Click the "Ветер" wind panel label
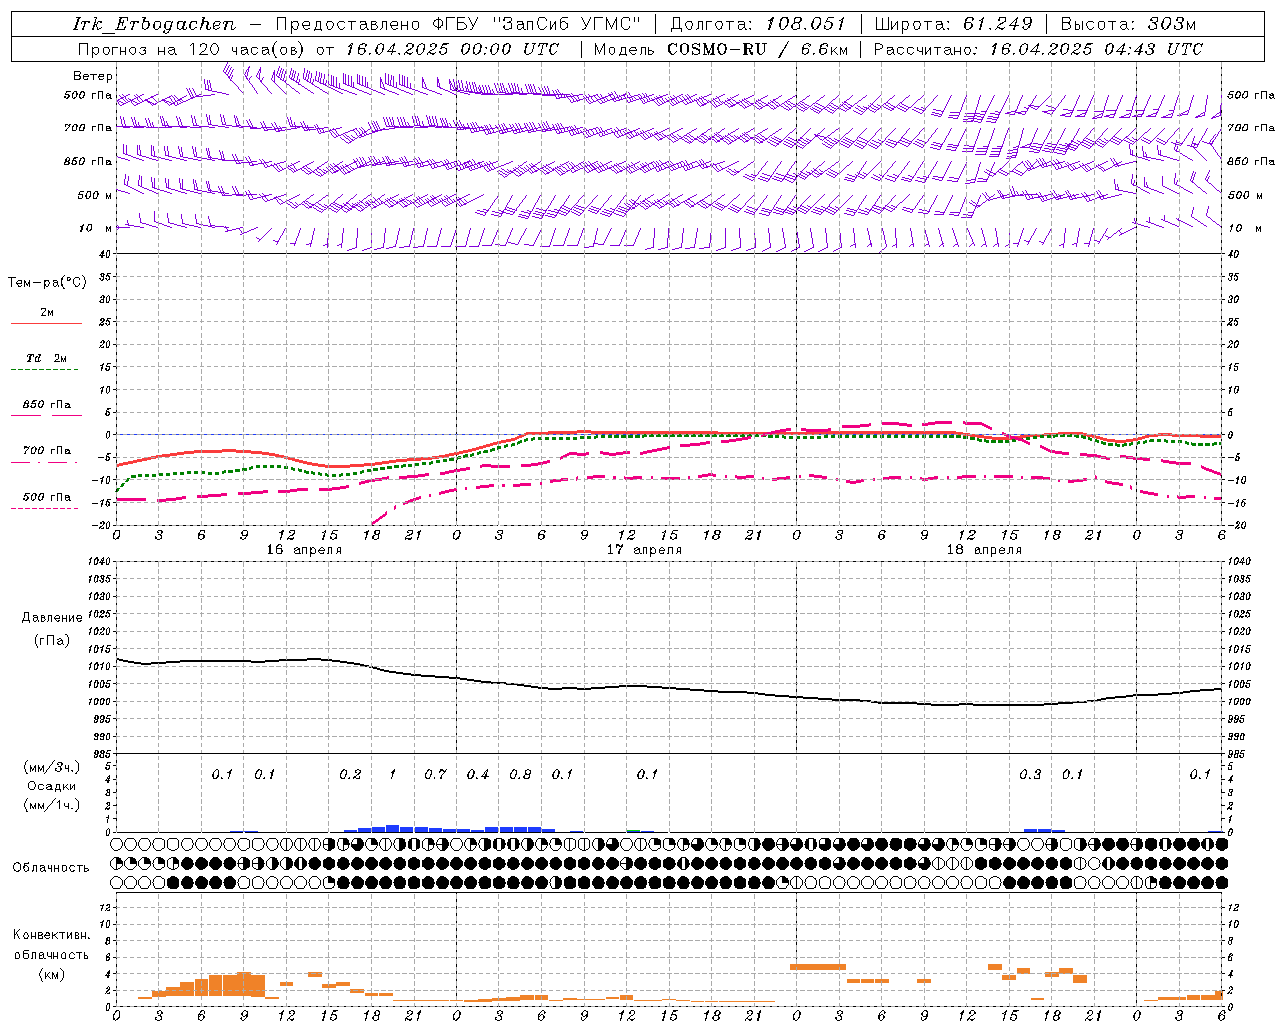Viewport: 1280px width, 1024px height. 93,76
